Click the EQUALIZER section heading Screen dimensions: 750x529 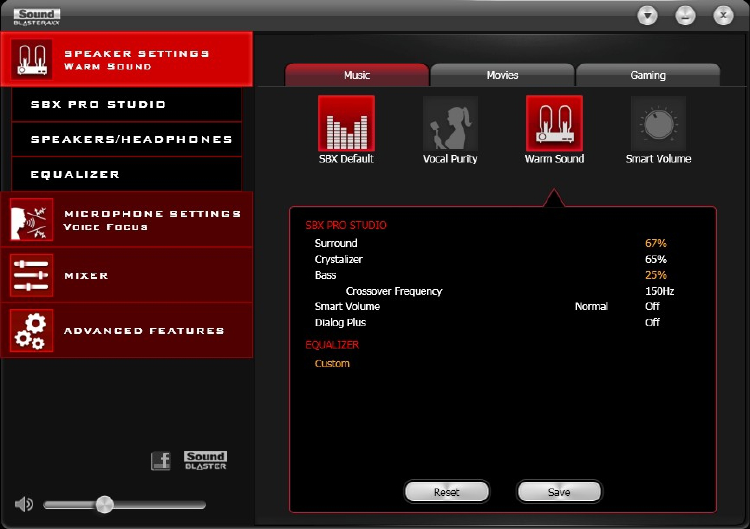(x=332, y=345)
